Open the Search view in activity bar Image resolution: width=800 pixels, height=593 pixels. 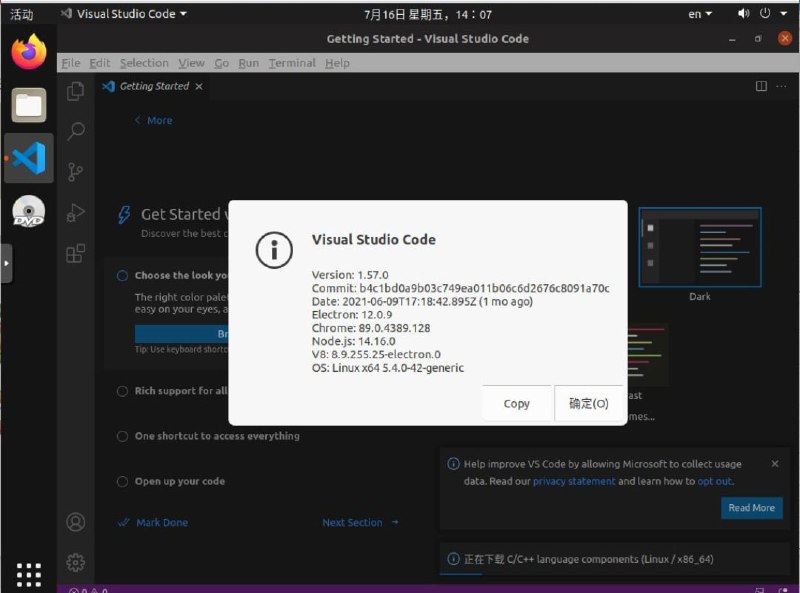pos(75,131)
